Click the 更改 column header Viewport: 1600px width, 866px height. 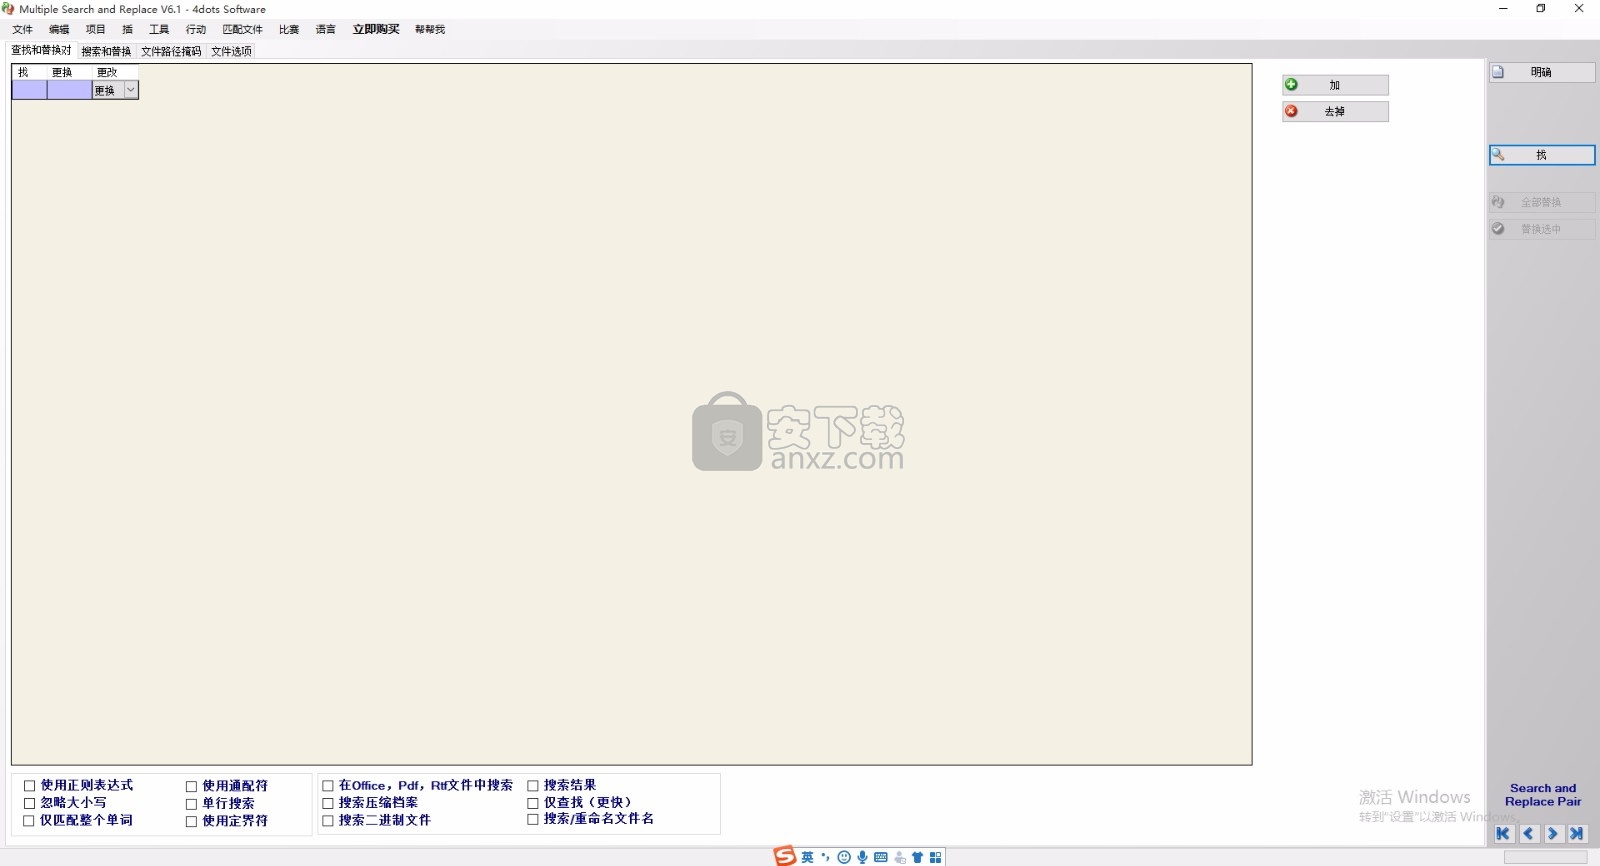(115, 72)
